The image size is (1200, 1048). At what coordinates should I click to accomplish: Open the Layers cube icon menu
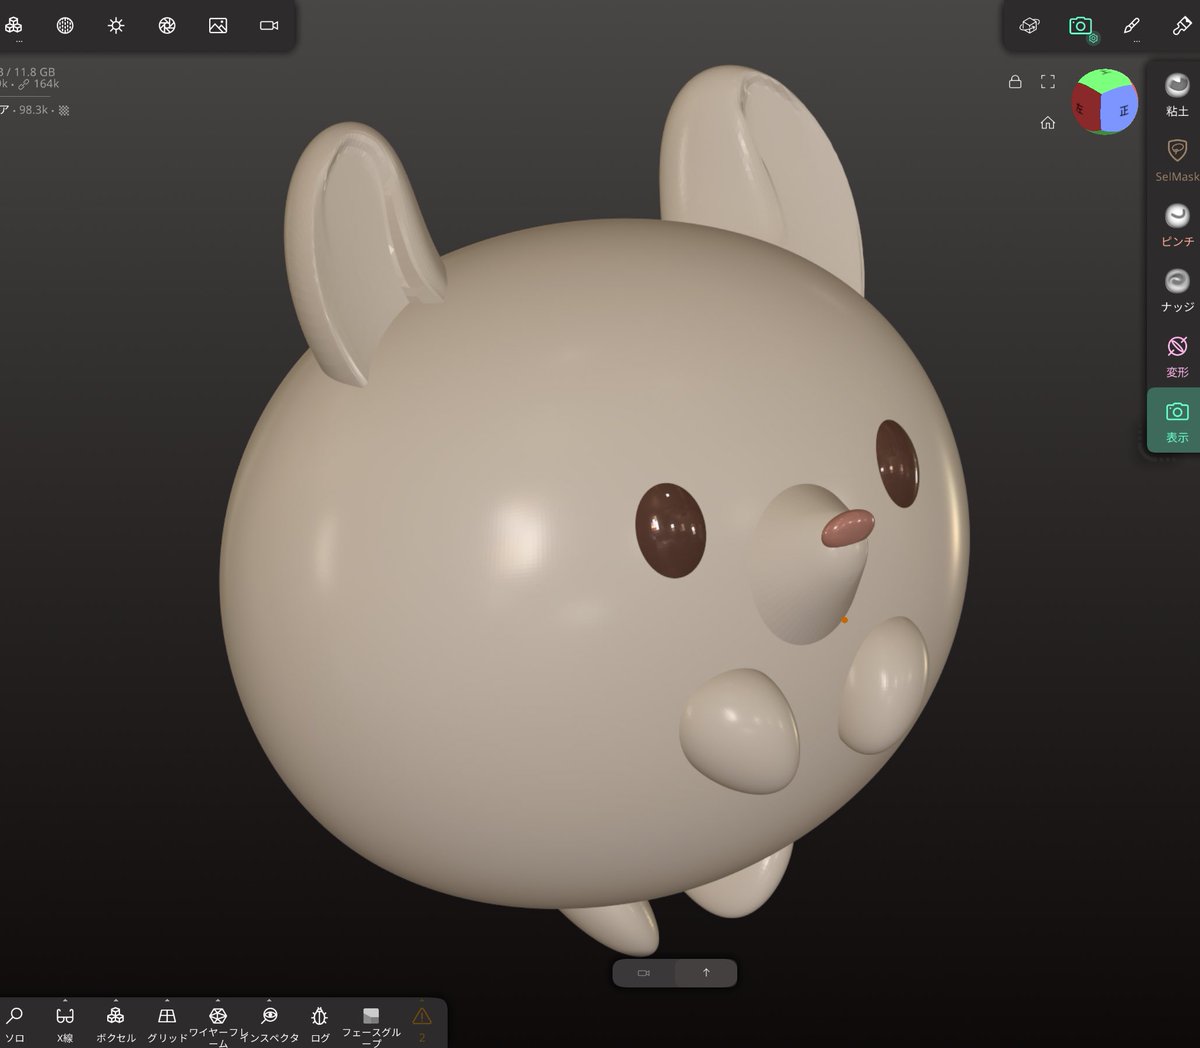(1029, 25)
